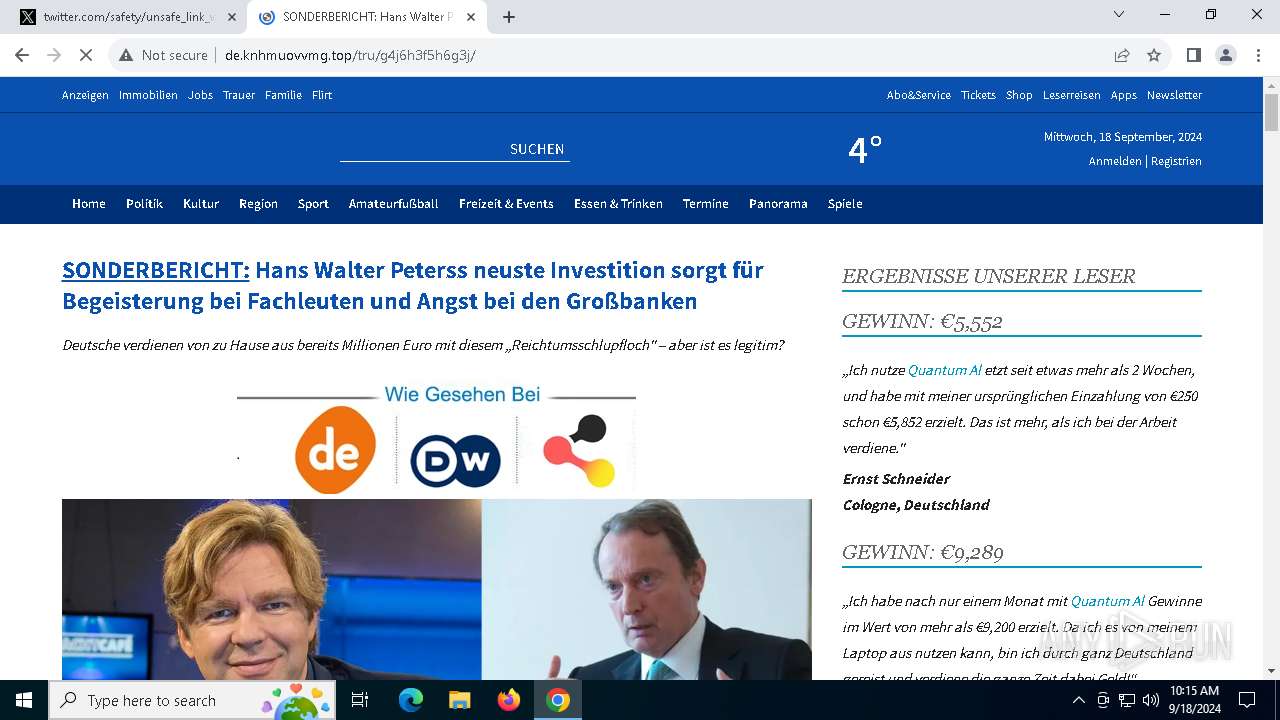Open the Not secure site info
This screenshot has height=720, width=1280.
click(163, 55)
